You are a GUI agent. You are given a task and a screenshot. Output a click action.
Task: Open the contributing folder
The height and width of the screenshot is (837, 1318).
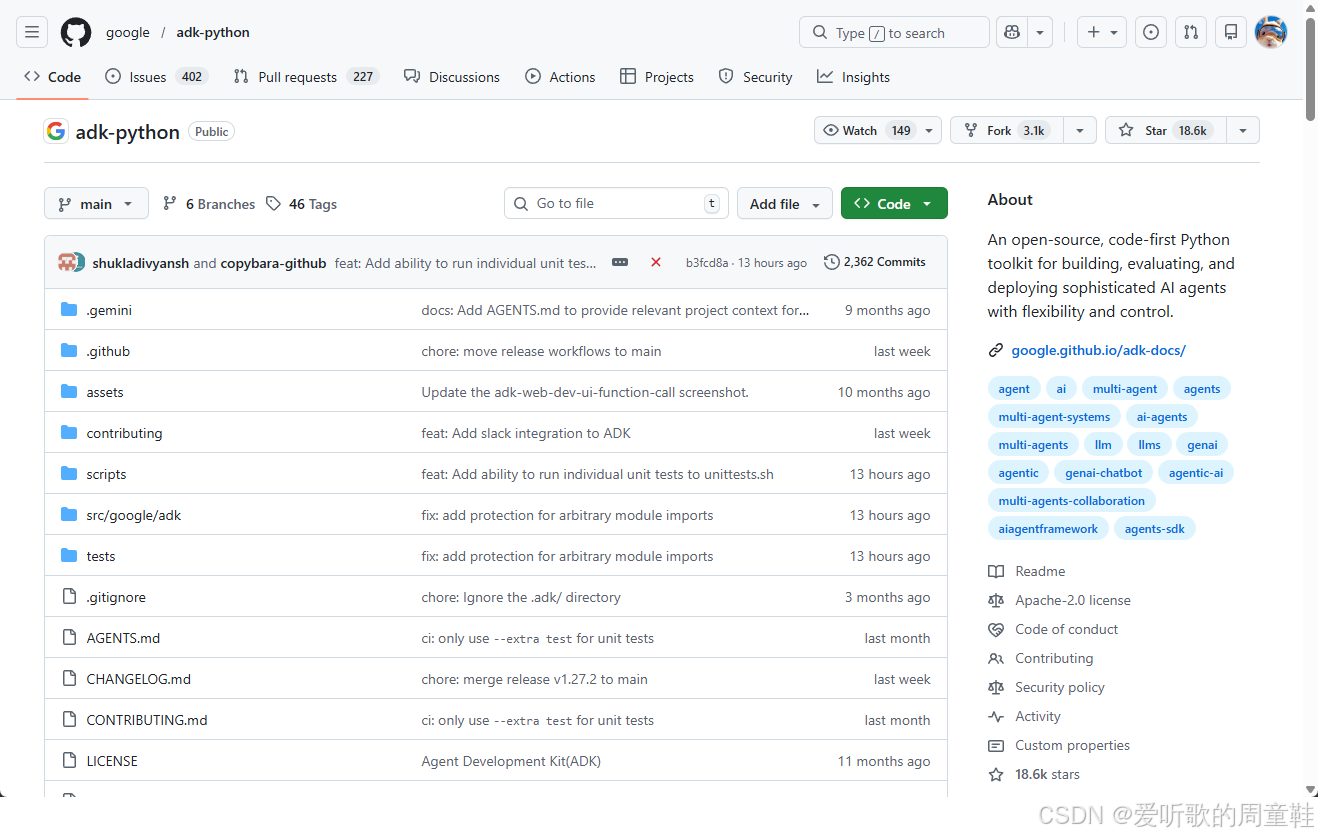pyautogui.click(x=124, y=433)
